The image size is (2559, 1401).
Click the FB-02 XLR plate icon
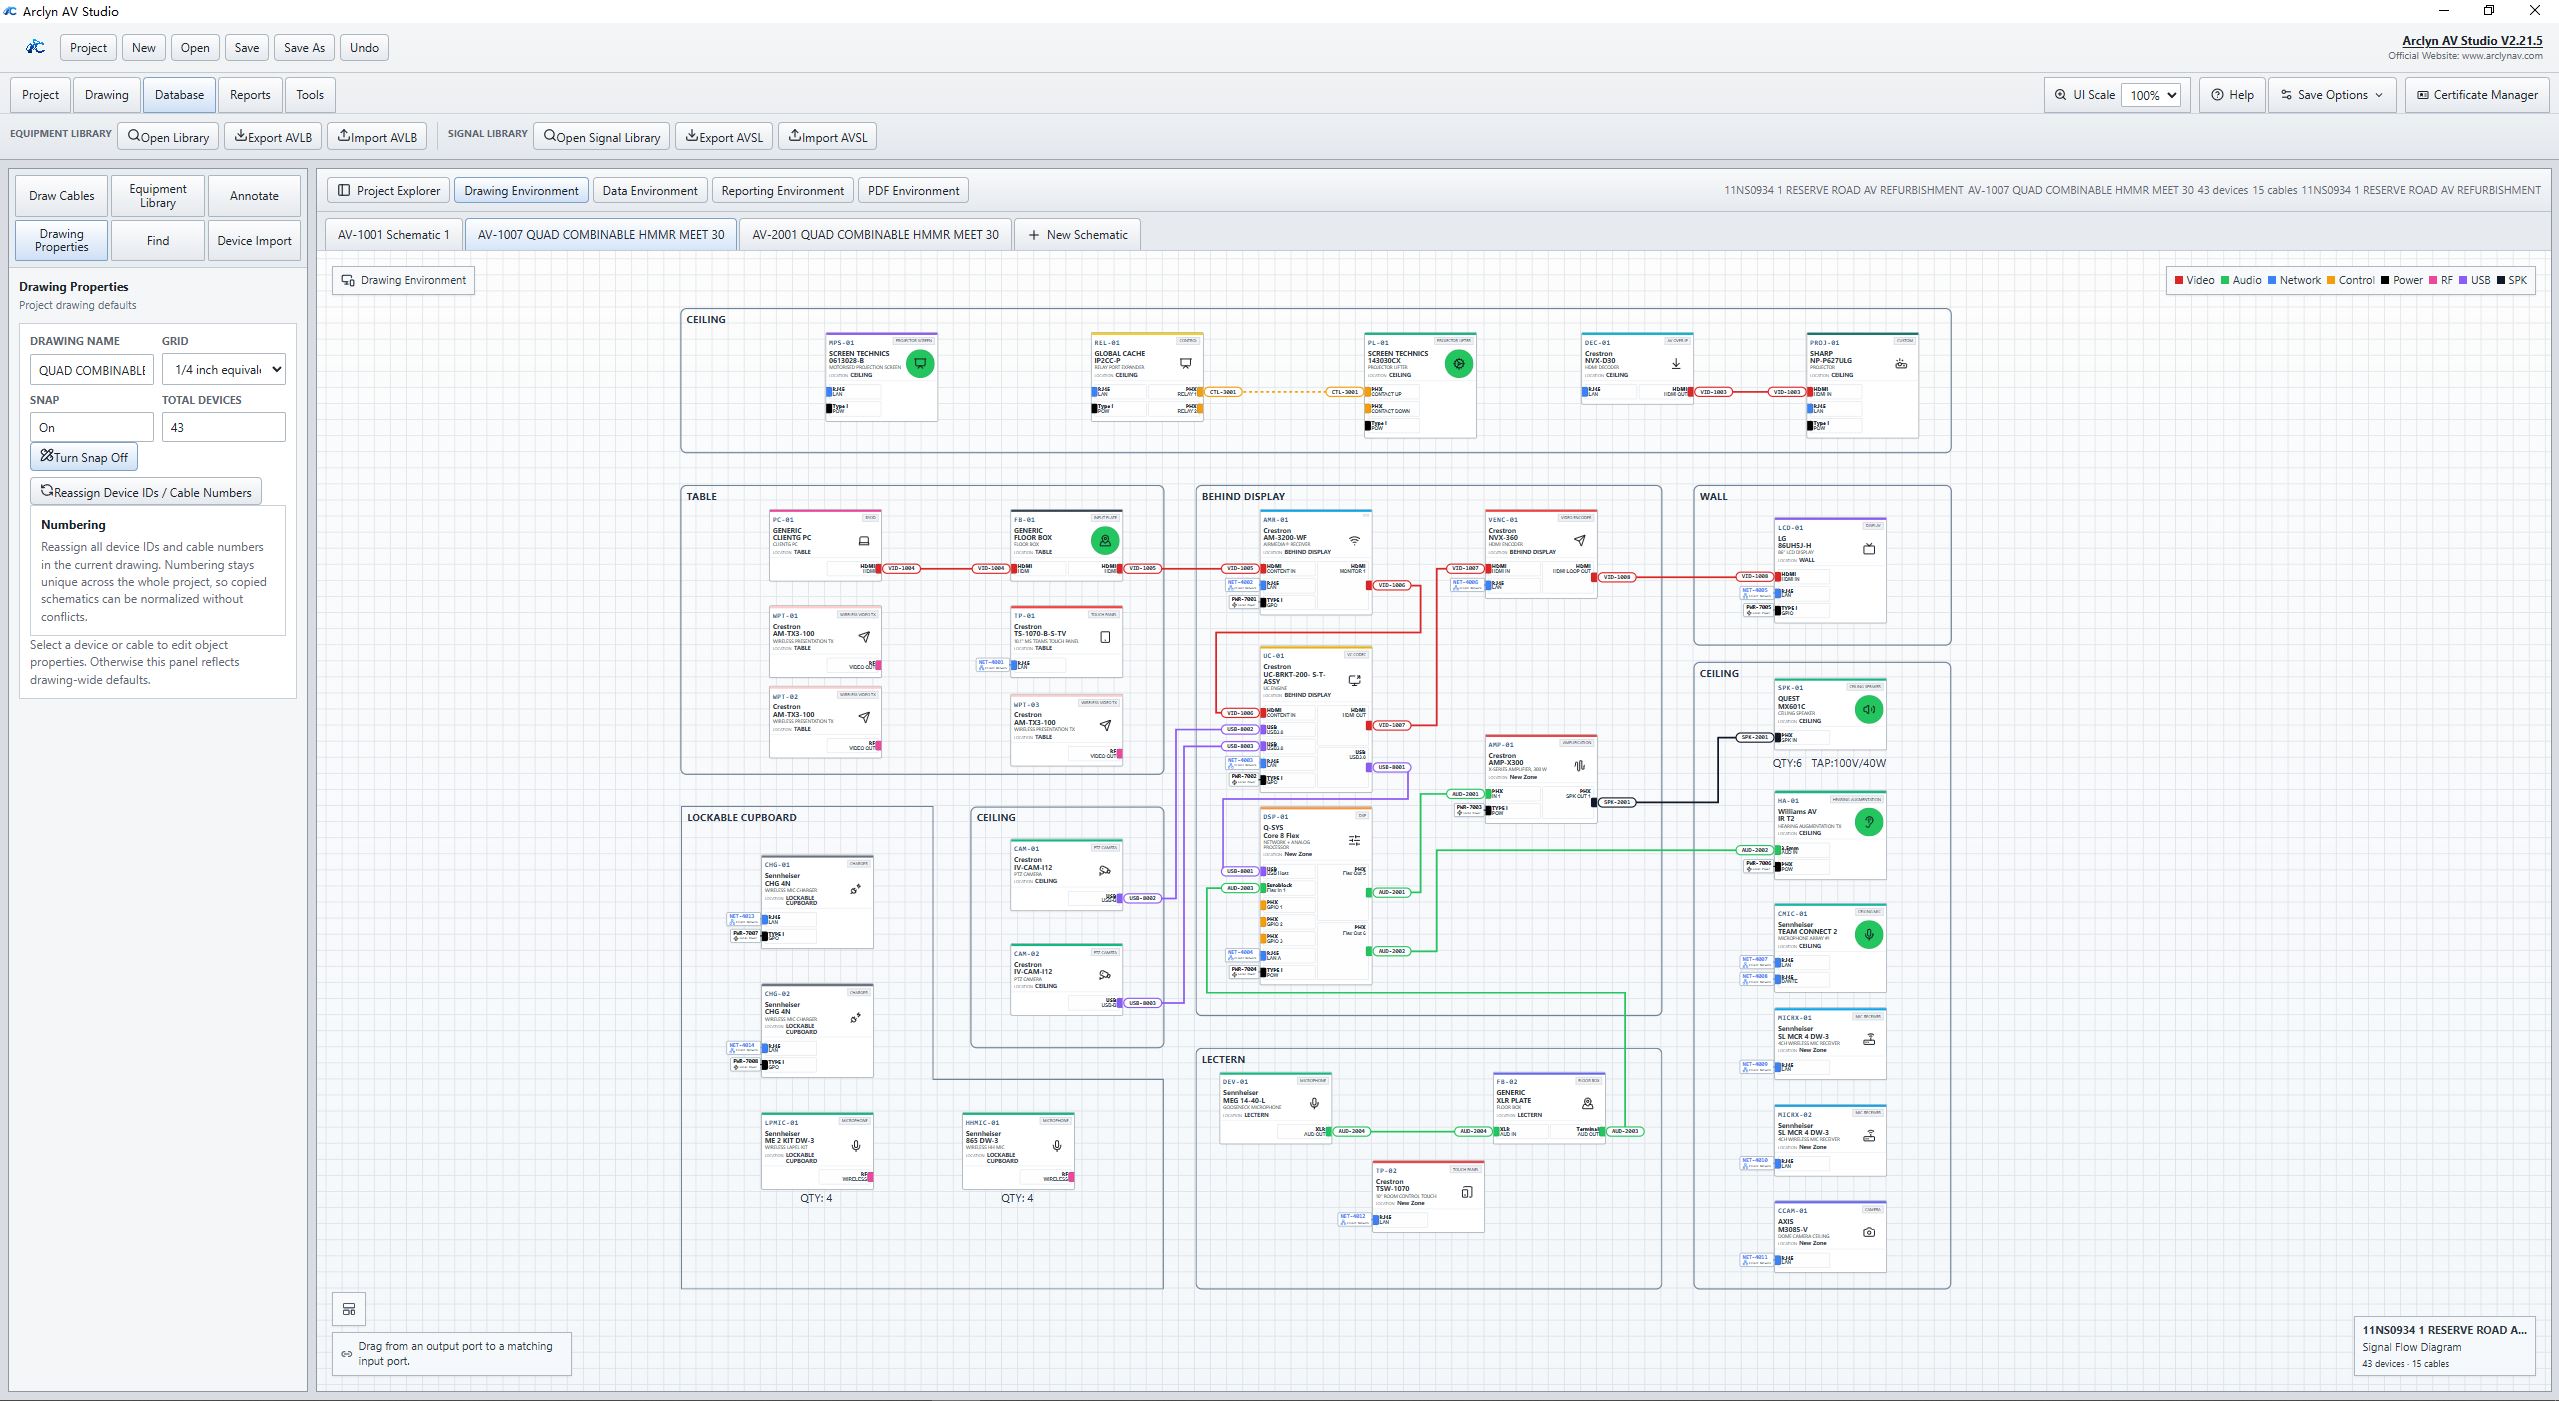click(x=1588, y=1103)
